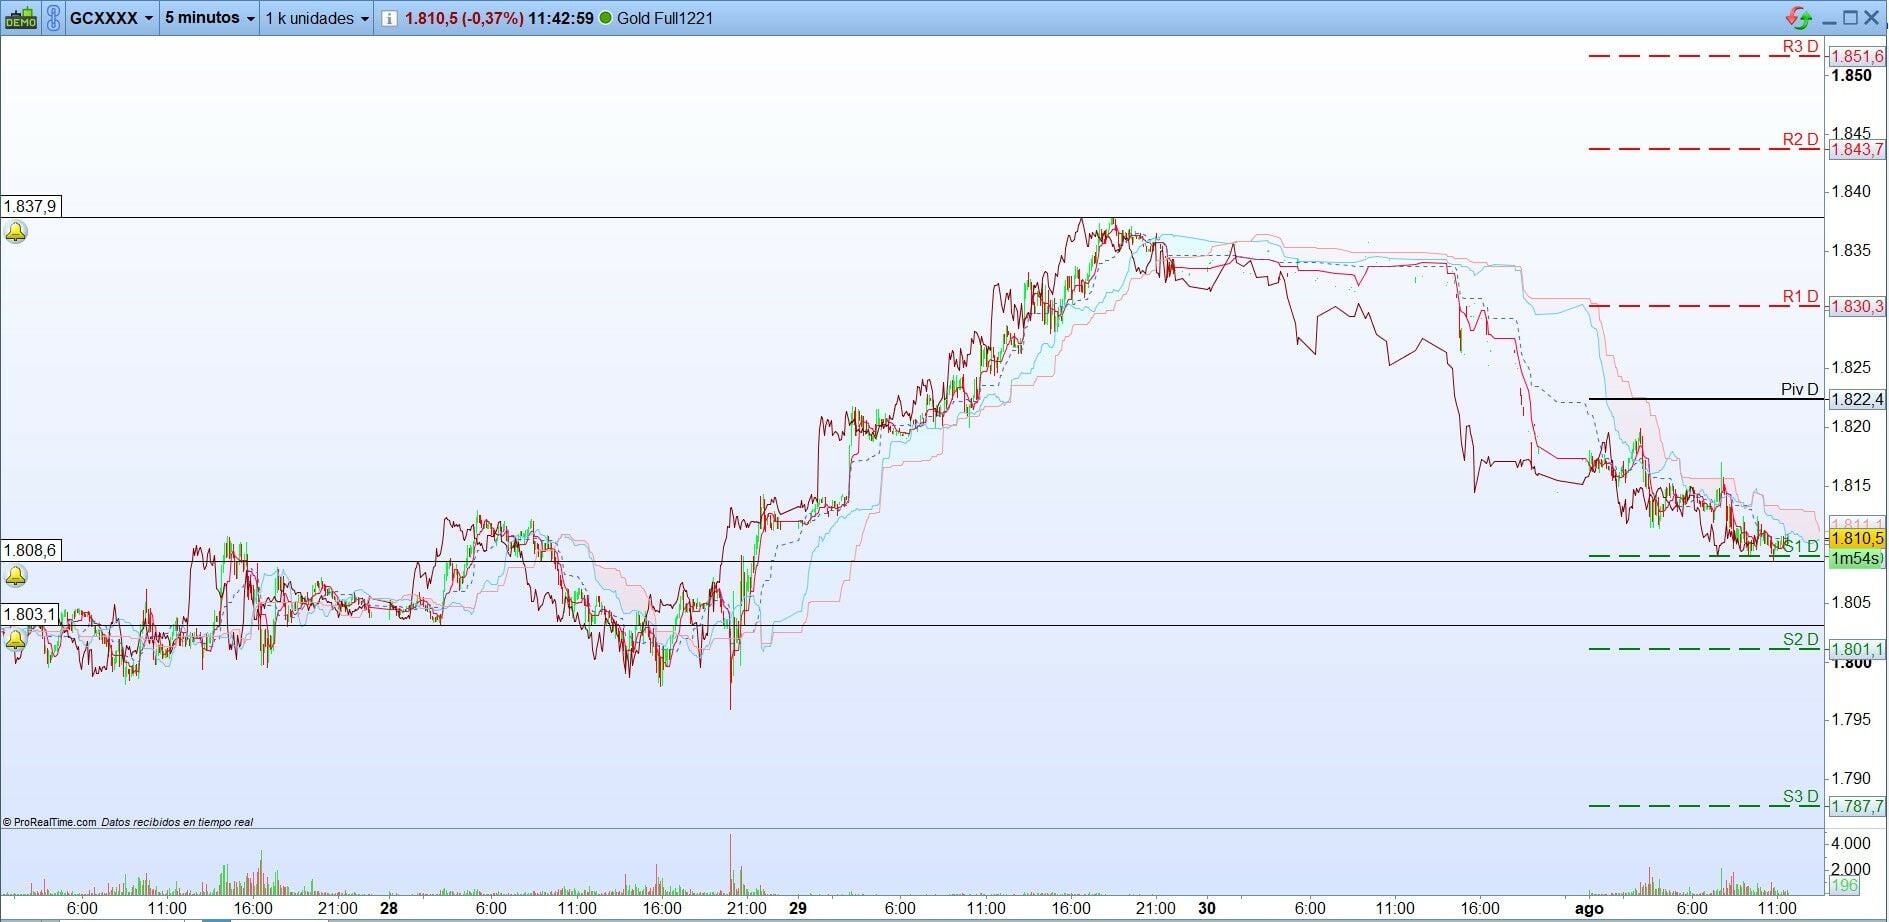Click the 1.803,1 alert price label
The height and width of the screenshot is (922, 1889).
pos(30,614)
